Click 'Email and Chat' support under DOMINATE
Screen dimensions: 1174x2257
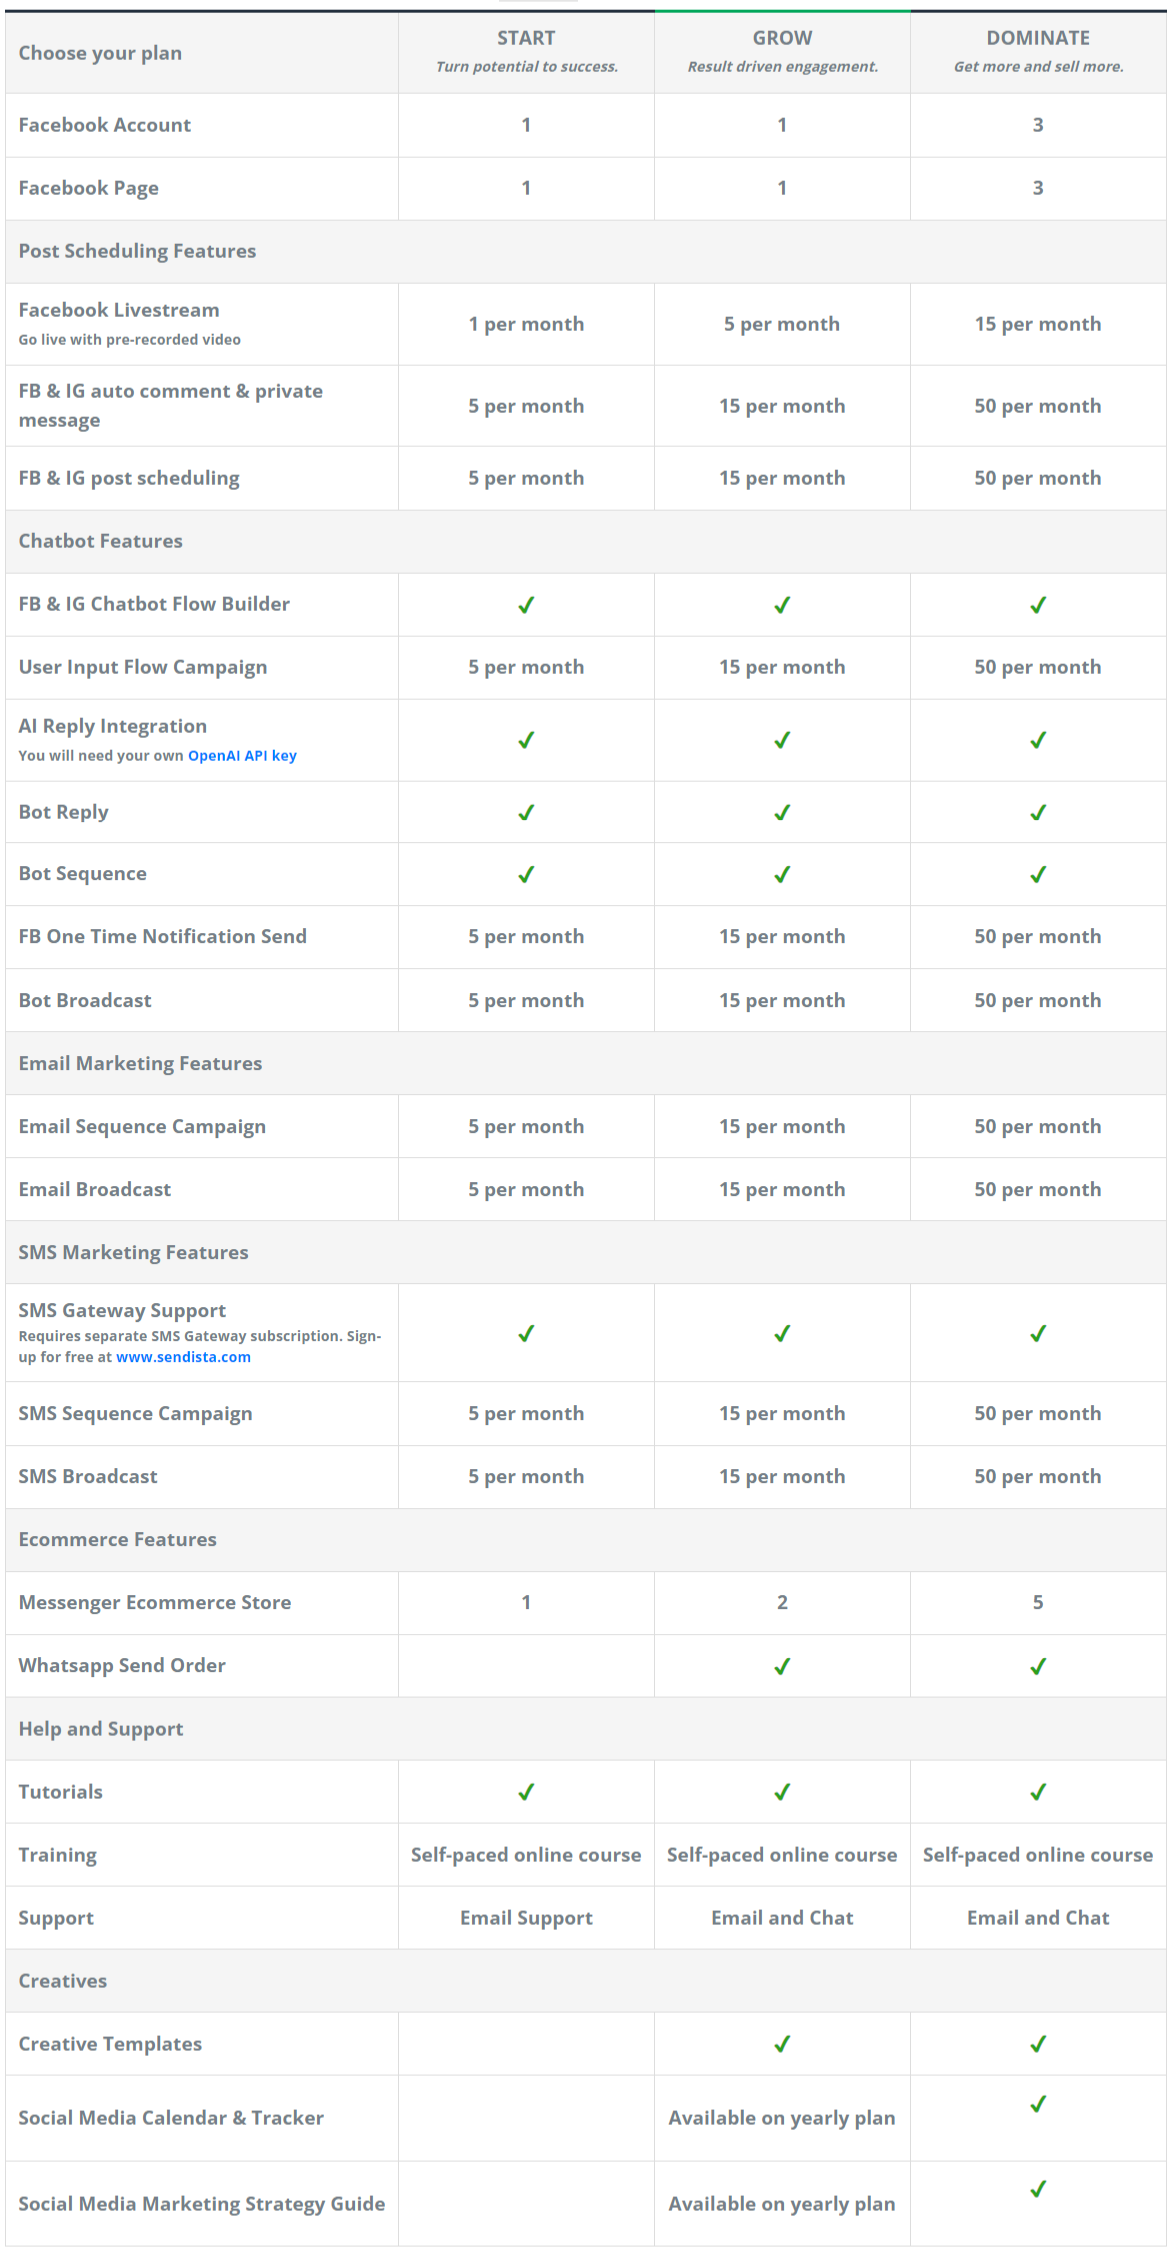pos(1038,1918)
